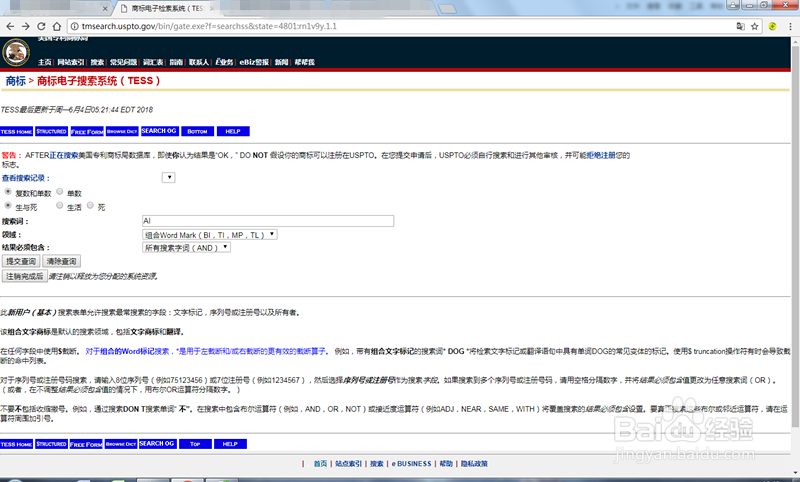Select the 死 radio button
This screenshot has width=800, height=482.
pyautogui.click(x=90, y=206)
